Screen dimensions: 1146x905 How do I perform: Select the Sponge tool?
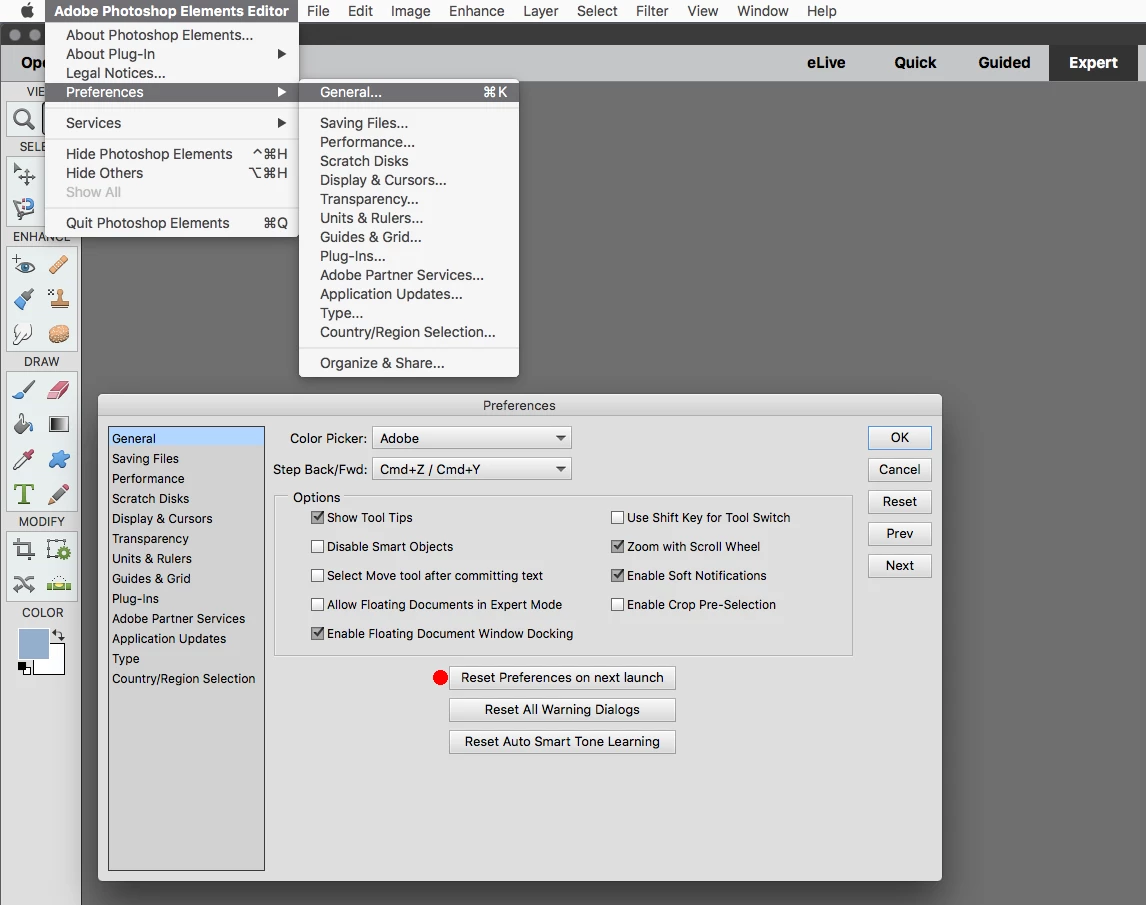[58, 334]
